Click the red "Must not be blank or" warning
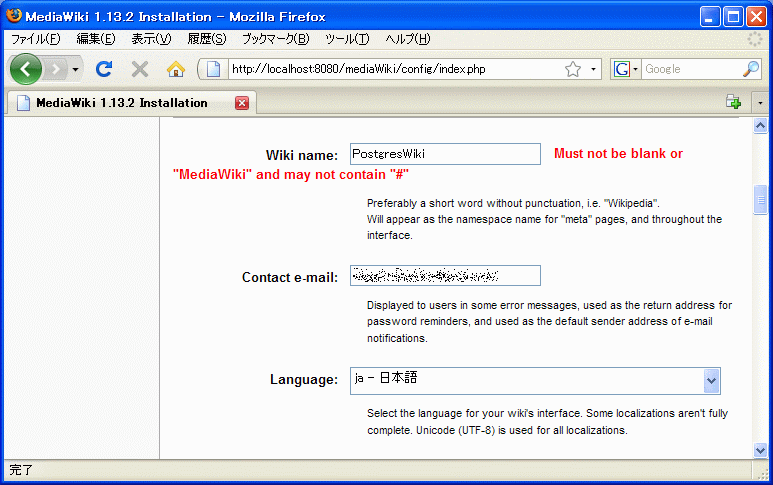773x485 pixels. pyautogui.click(x=618, y=154)
